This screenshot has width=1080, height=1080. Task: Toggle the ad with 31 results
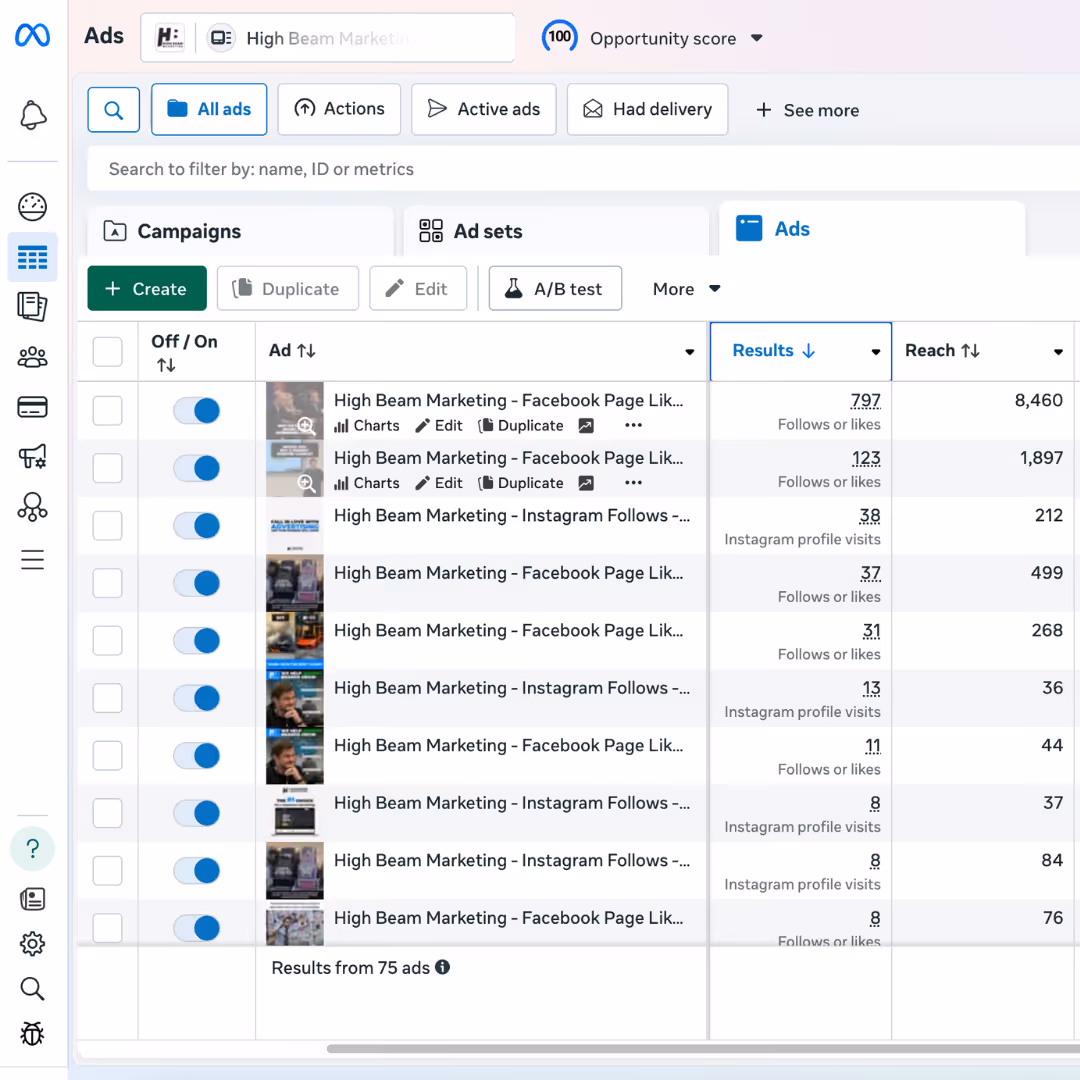196,641
